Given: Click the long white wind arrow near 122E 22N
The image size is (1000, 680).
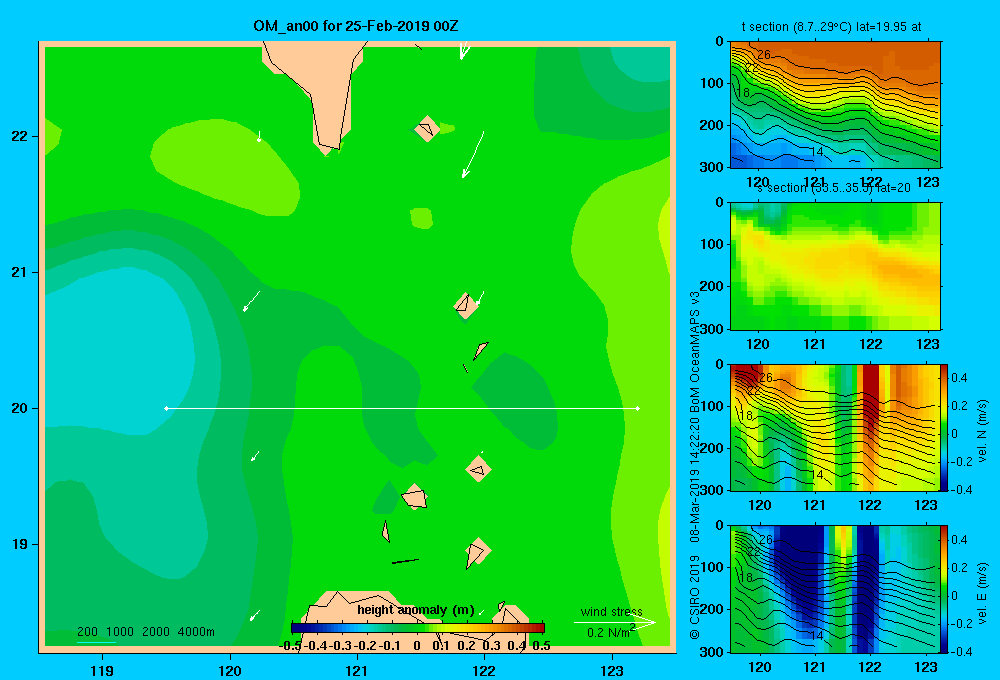Looking at the screenshot, I should 473,154.
